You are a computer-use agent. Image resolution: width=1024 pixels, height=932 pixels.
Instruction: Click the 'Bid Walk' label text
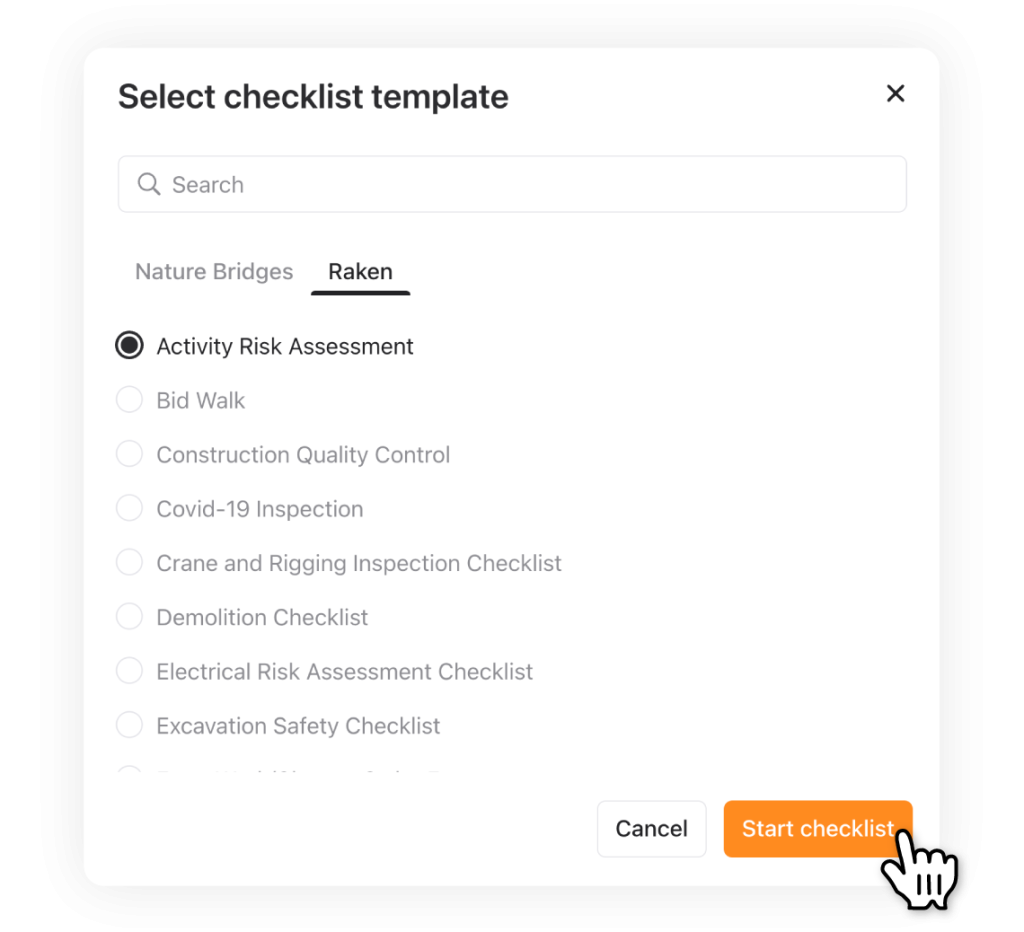click(201, 401)
